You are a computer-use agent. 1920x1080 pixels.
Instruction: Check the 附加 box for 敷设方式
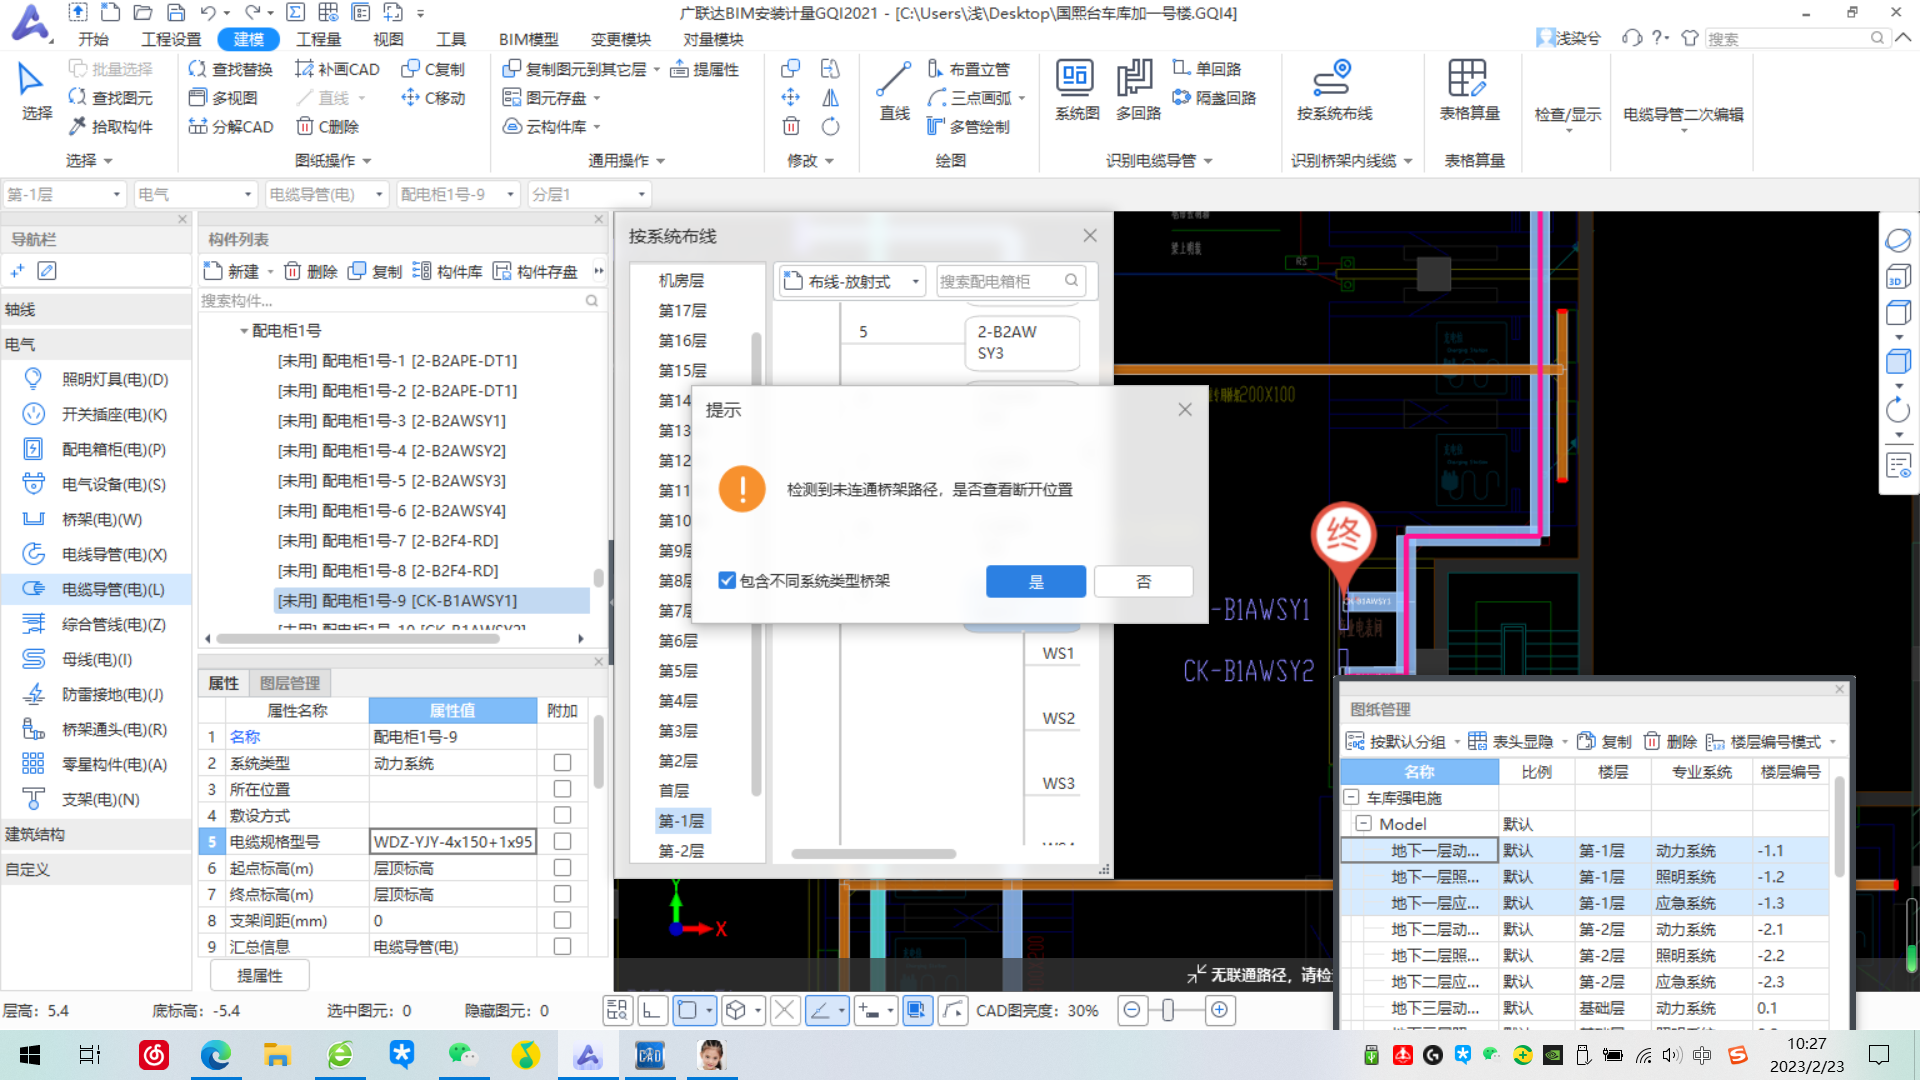[562, 815]
